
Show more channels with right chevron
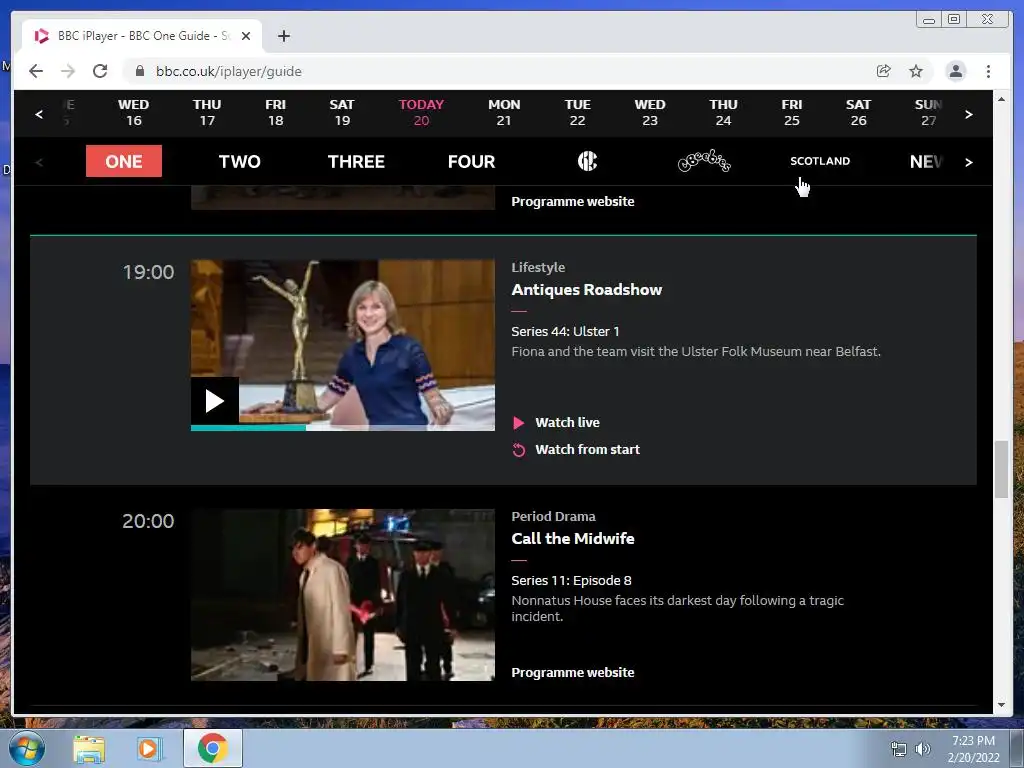tap(968, 163)
